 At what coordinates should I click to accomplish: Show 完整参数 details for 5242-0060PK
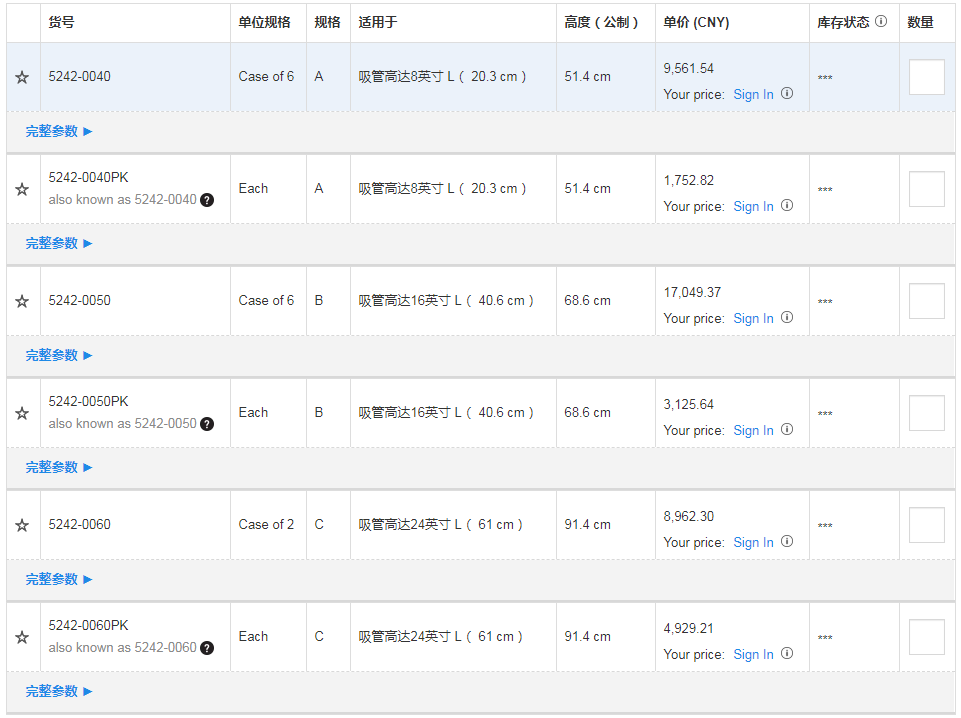click(59, 691)
